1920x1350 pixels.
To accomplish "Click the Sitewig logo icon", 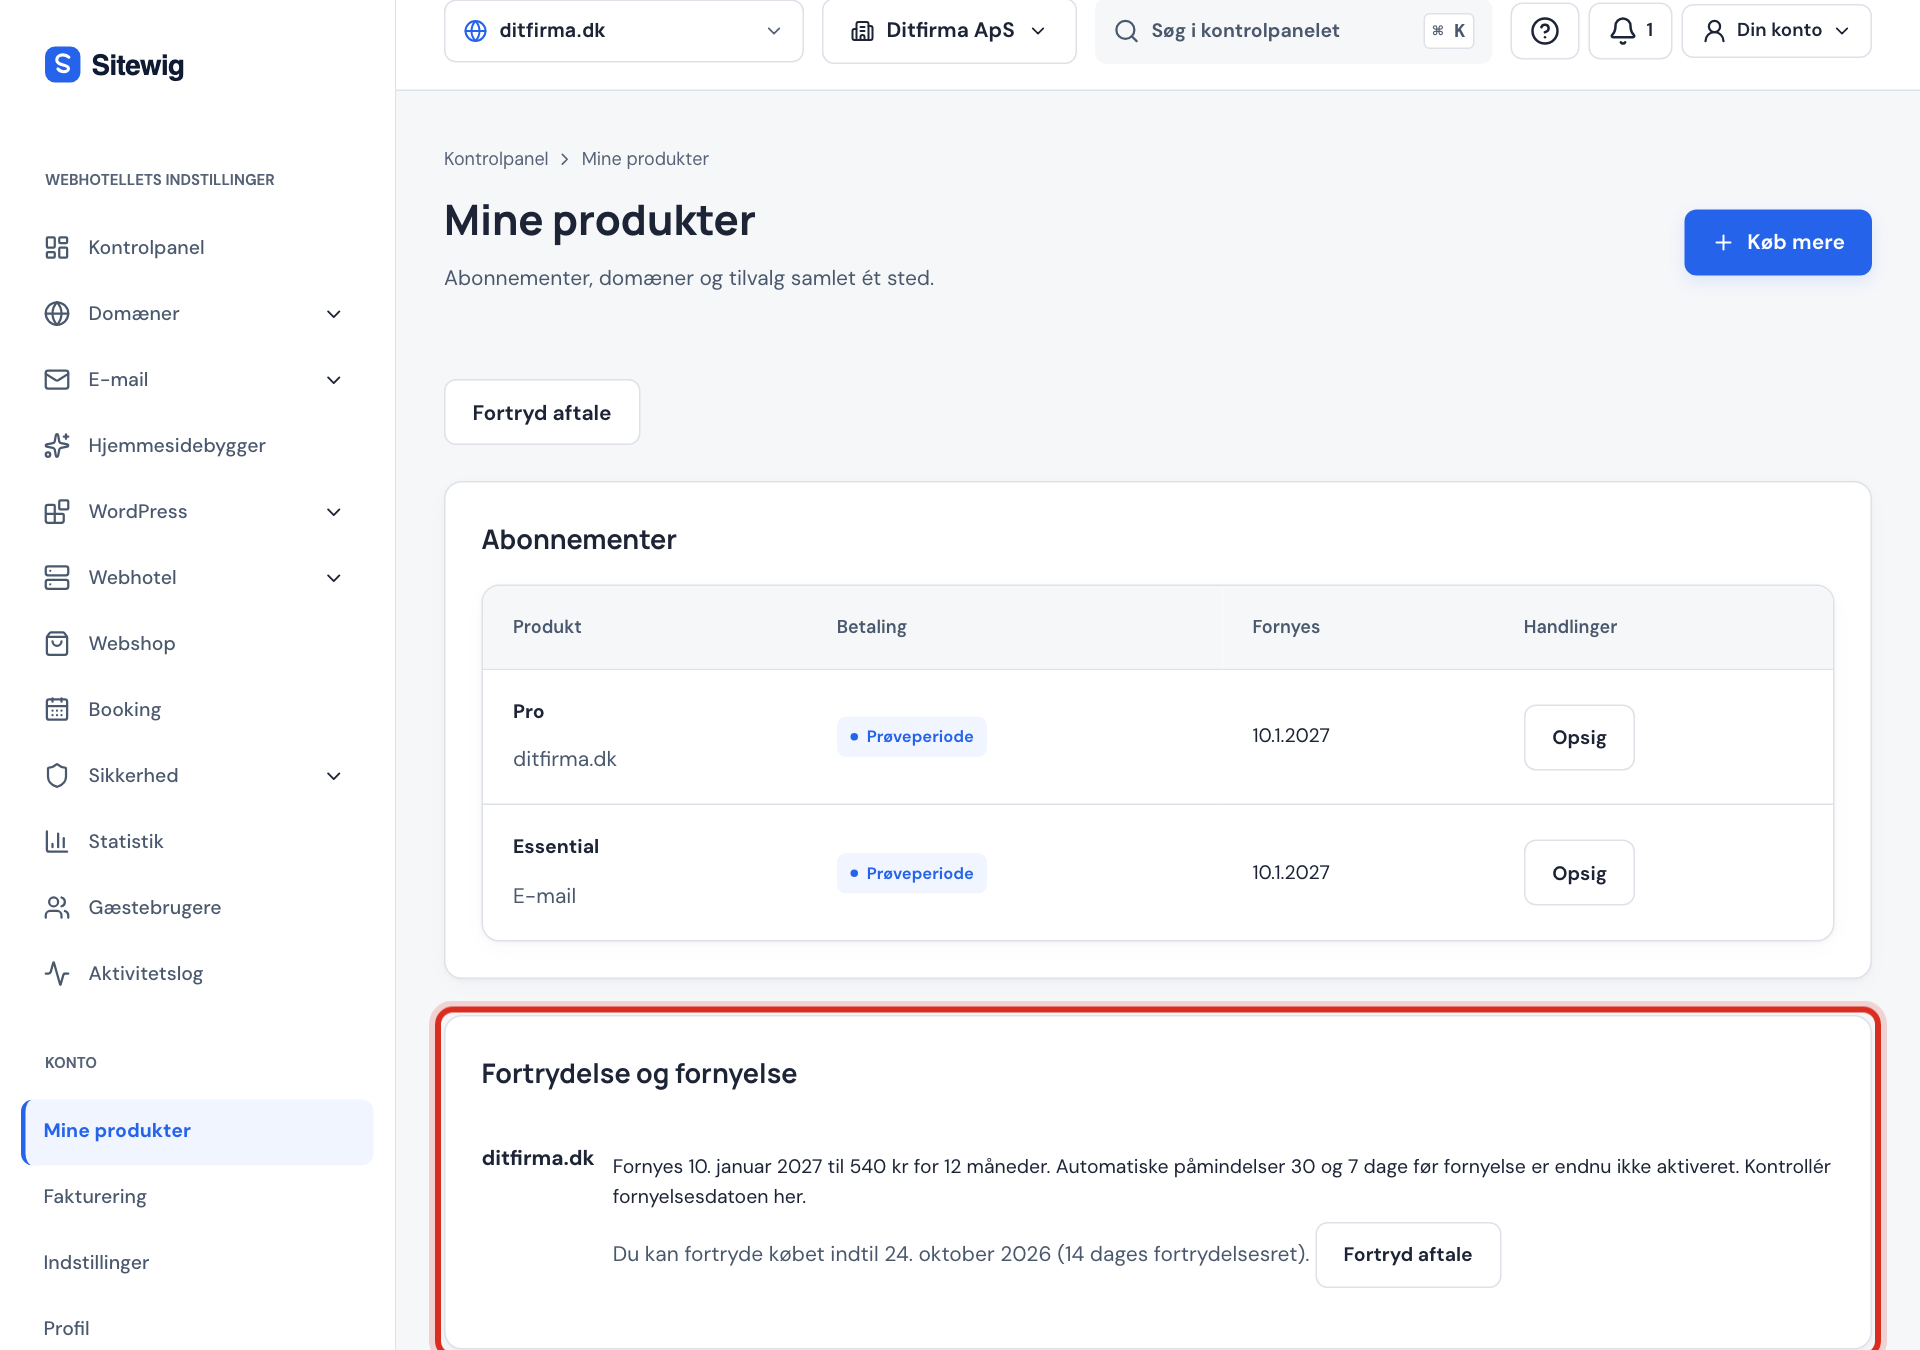I will point(62,65).
